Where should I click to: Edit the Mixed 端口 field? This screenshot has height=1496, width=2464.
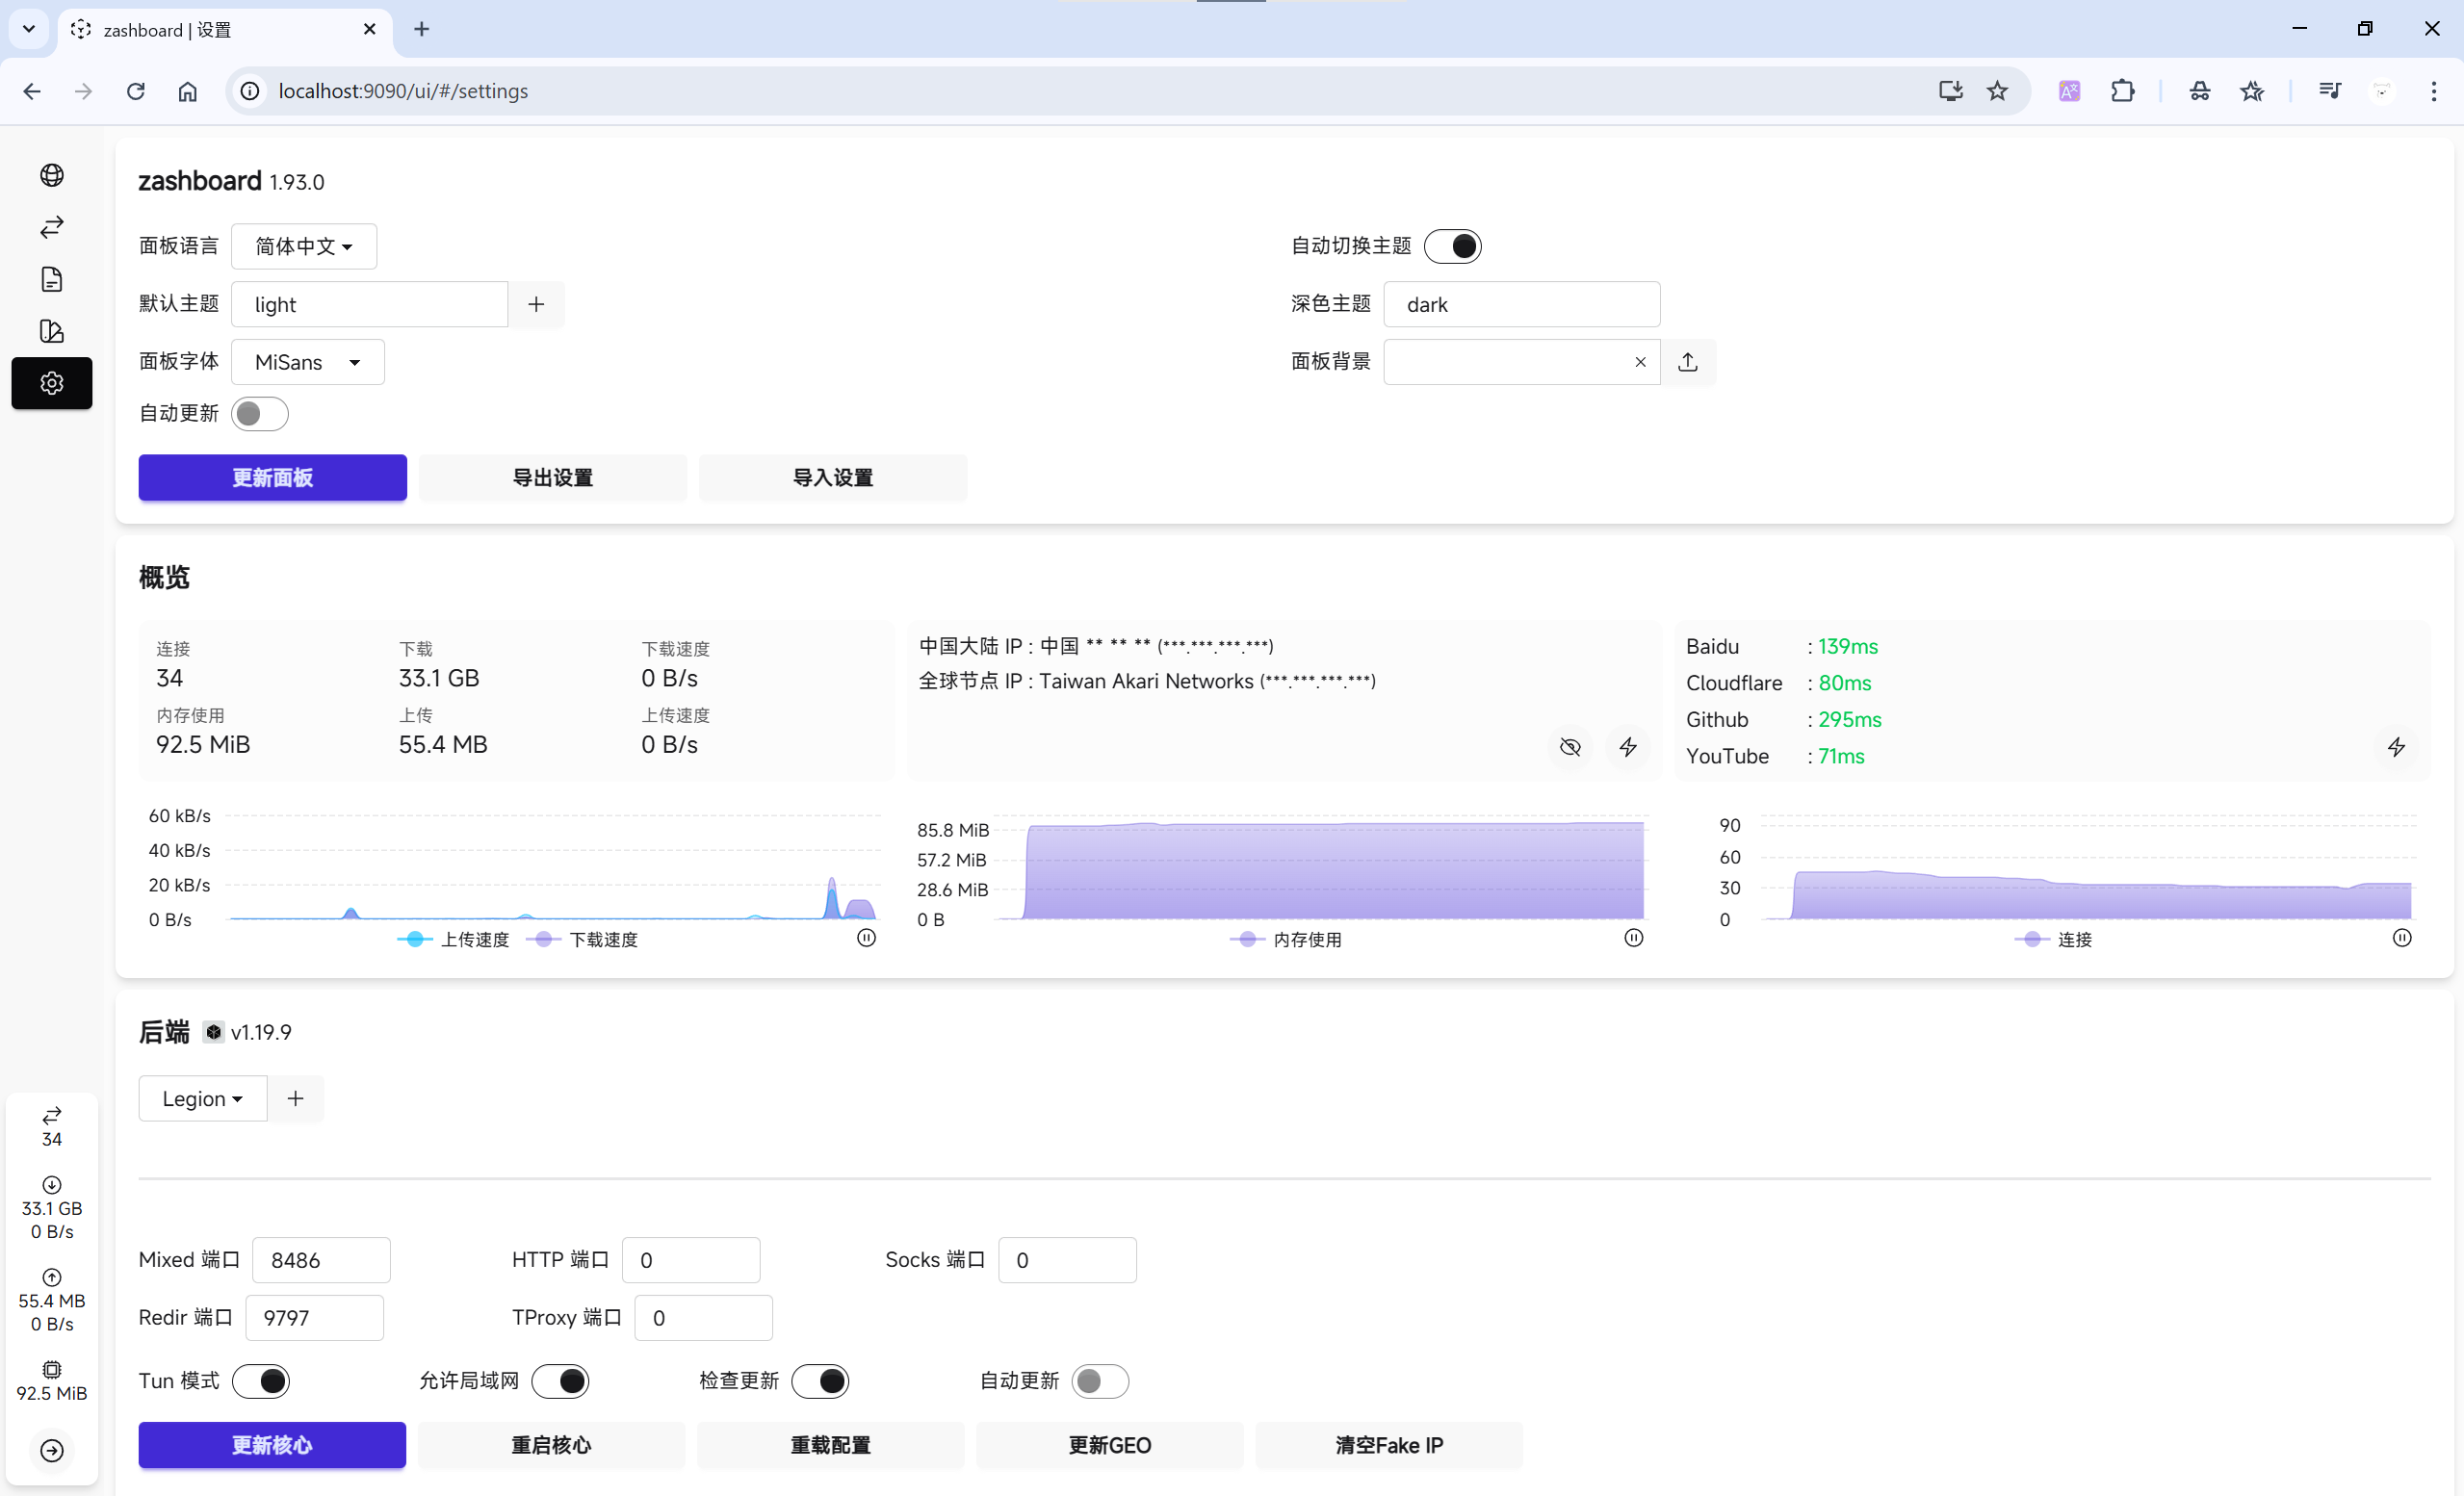[x=321, y=1260]
